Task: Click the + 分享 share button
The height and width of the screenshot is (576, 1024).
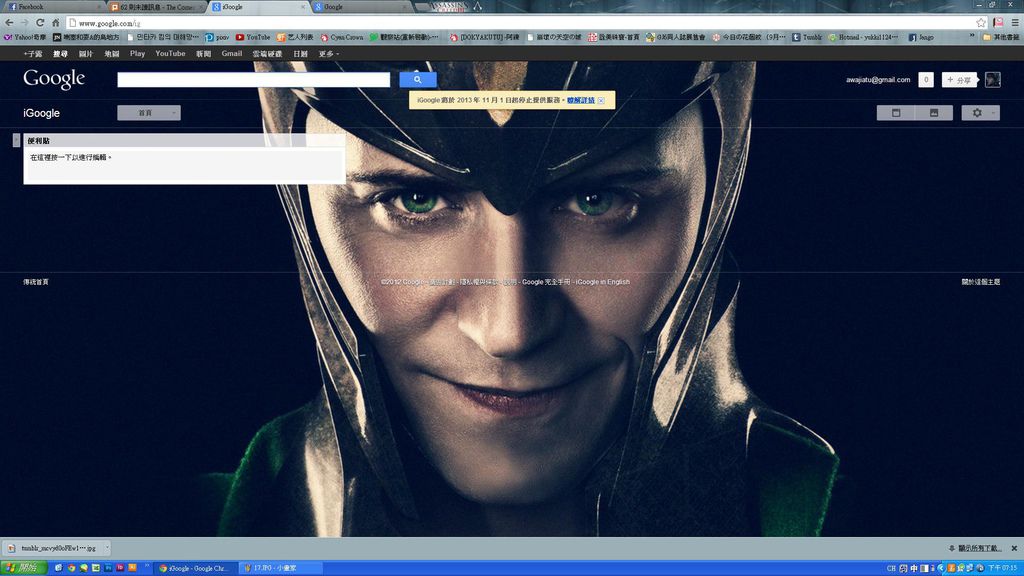Action: [x=959, y=80]
